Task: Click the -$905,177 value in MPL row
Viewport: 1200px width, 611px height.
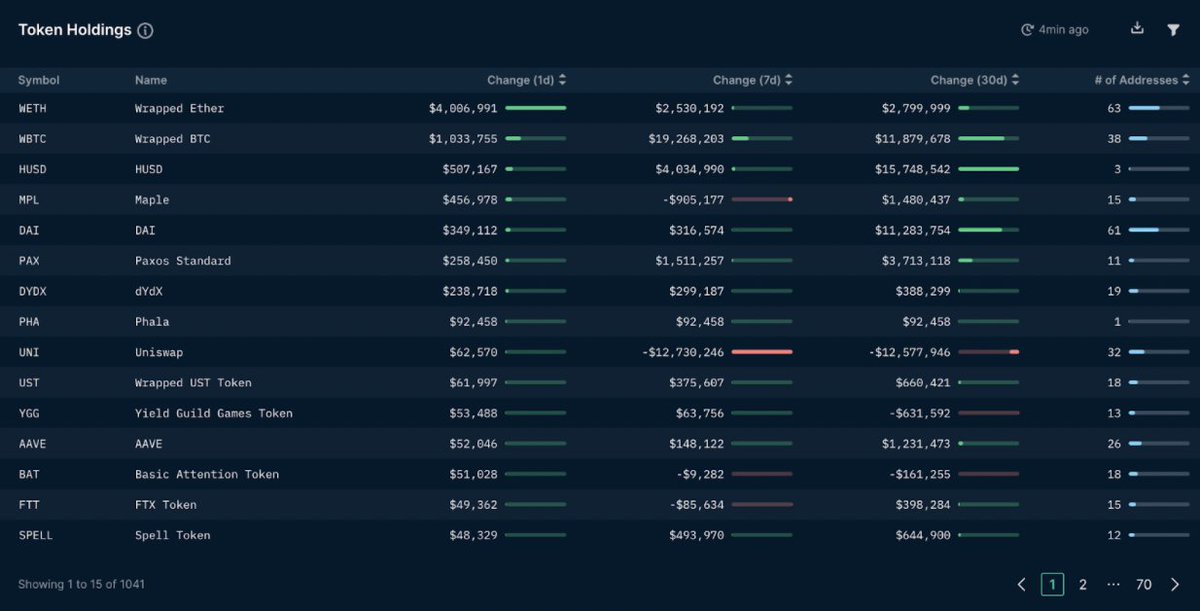Action: pyautogui.click(x=693, y=200)
